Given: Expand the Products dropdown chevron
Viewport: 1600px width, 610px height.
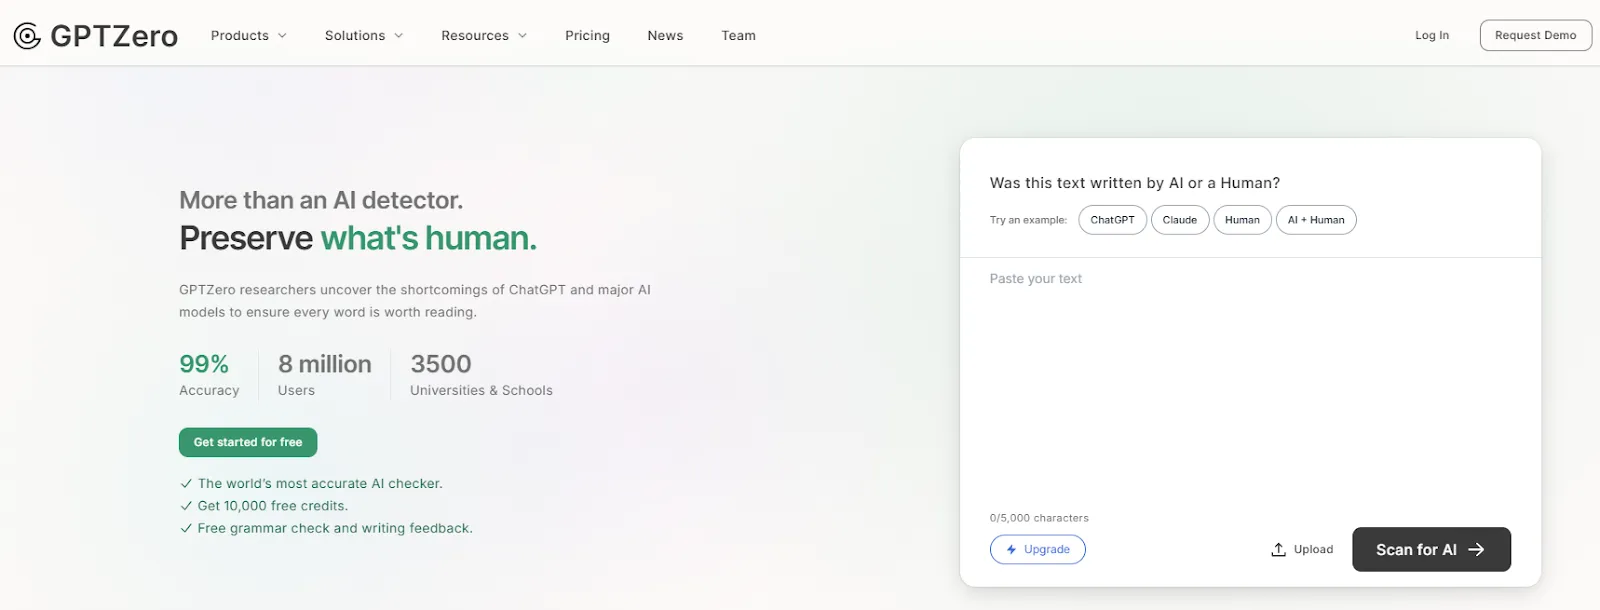Looking at the screenshot, I should (x=282, y=36).
